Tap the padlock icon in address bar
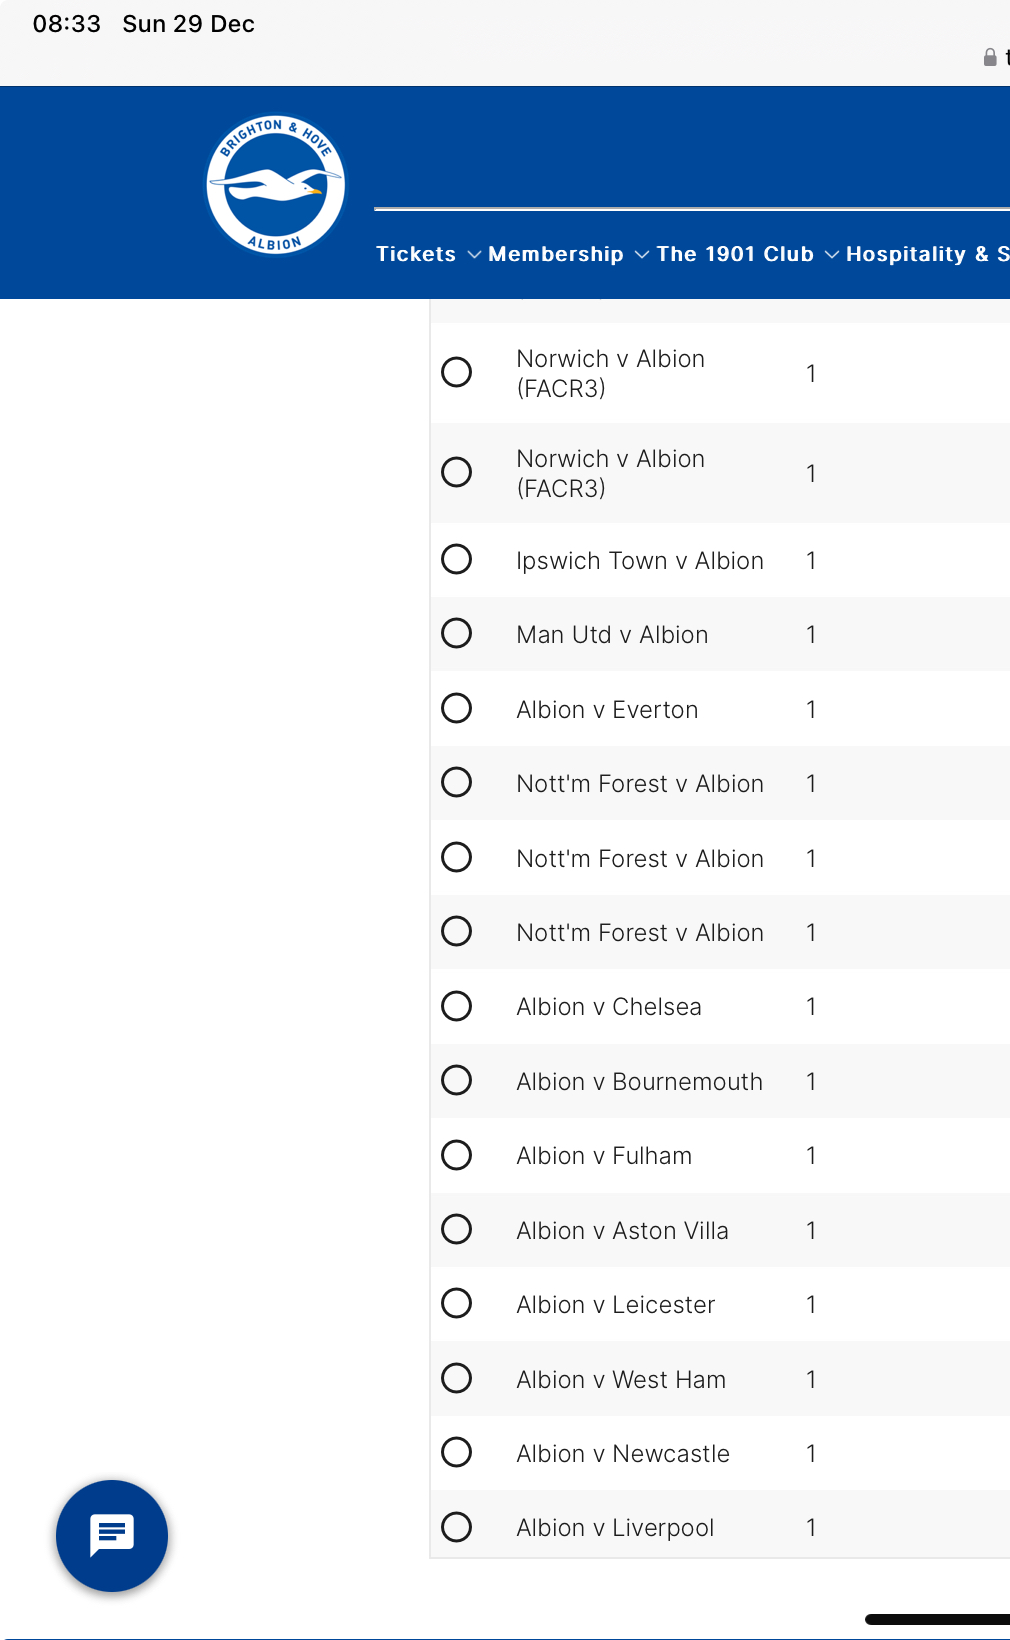Screen dimensions: 1010x1640 coord(989,57)
